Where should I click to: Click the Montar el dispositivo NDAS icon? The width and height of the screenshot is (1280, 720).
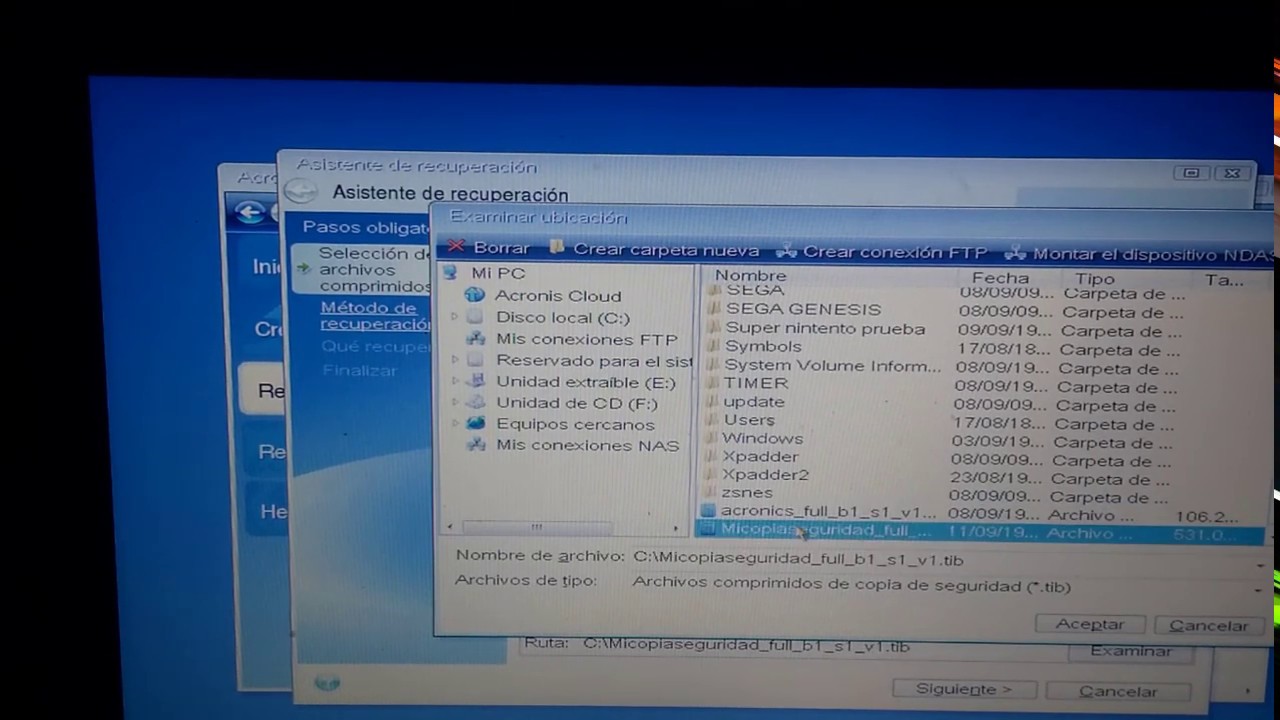(x=1016, y=254)
